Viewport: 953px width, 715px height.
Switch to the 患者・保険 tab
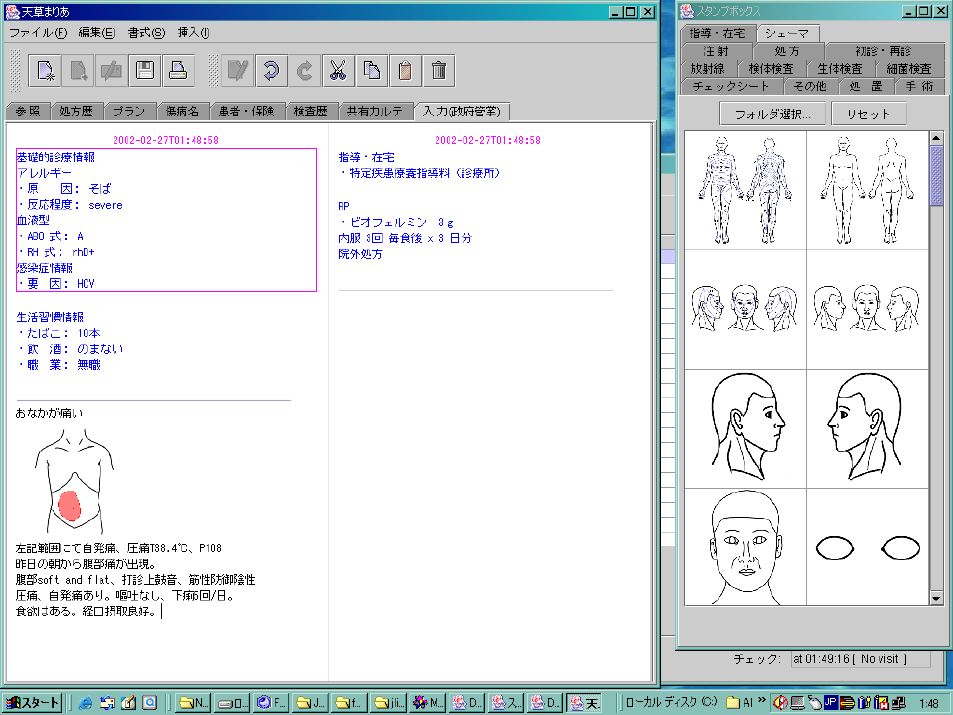pos(246,110)
